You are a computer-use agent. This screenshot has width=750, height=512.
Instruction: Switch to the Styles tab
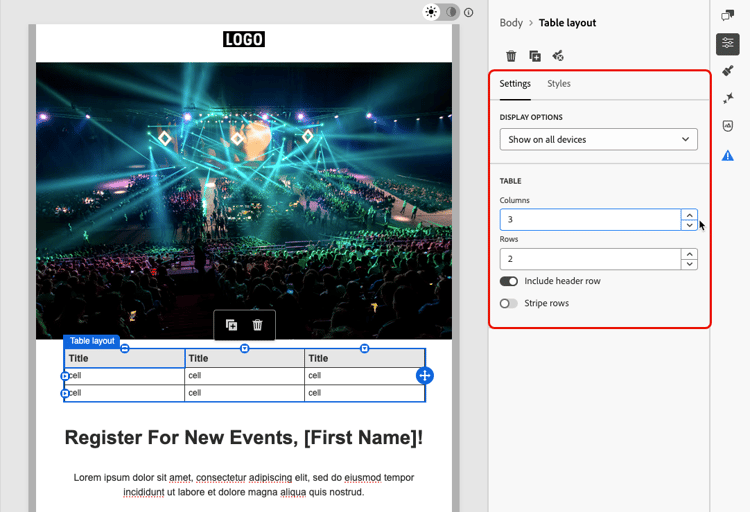[559, 84]
